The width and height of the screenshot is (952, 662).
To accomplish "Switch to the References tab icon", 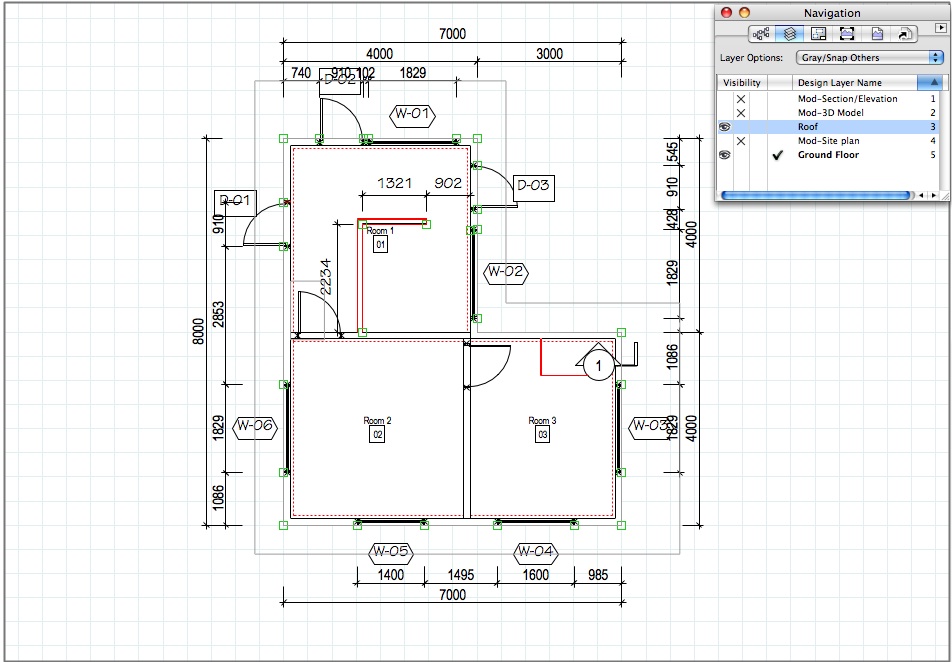I will point(905,34).
